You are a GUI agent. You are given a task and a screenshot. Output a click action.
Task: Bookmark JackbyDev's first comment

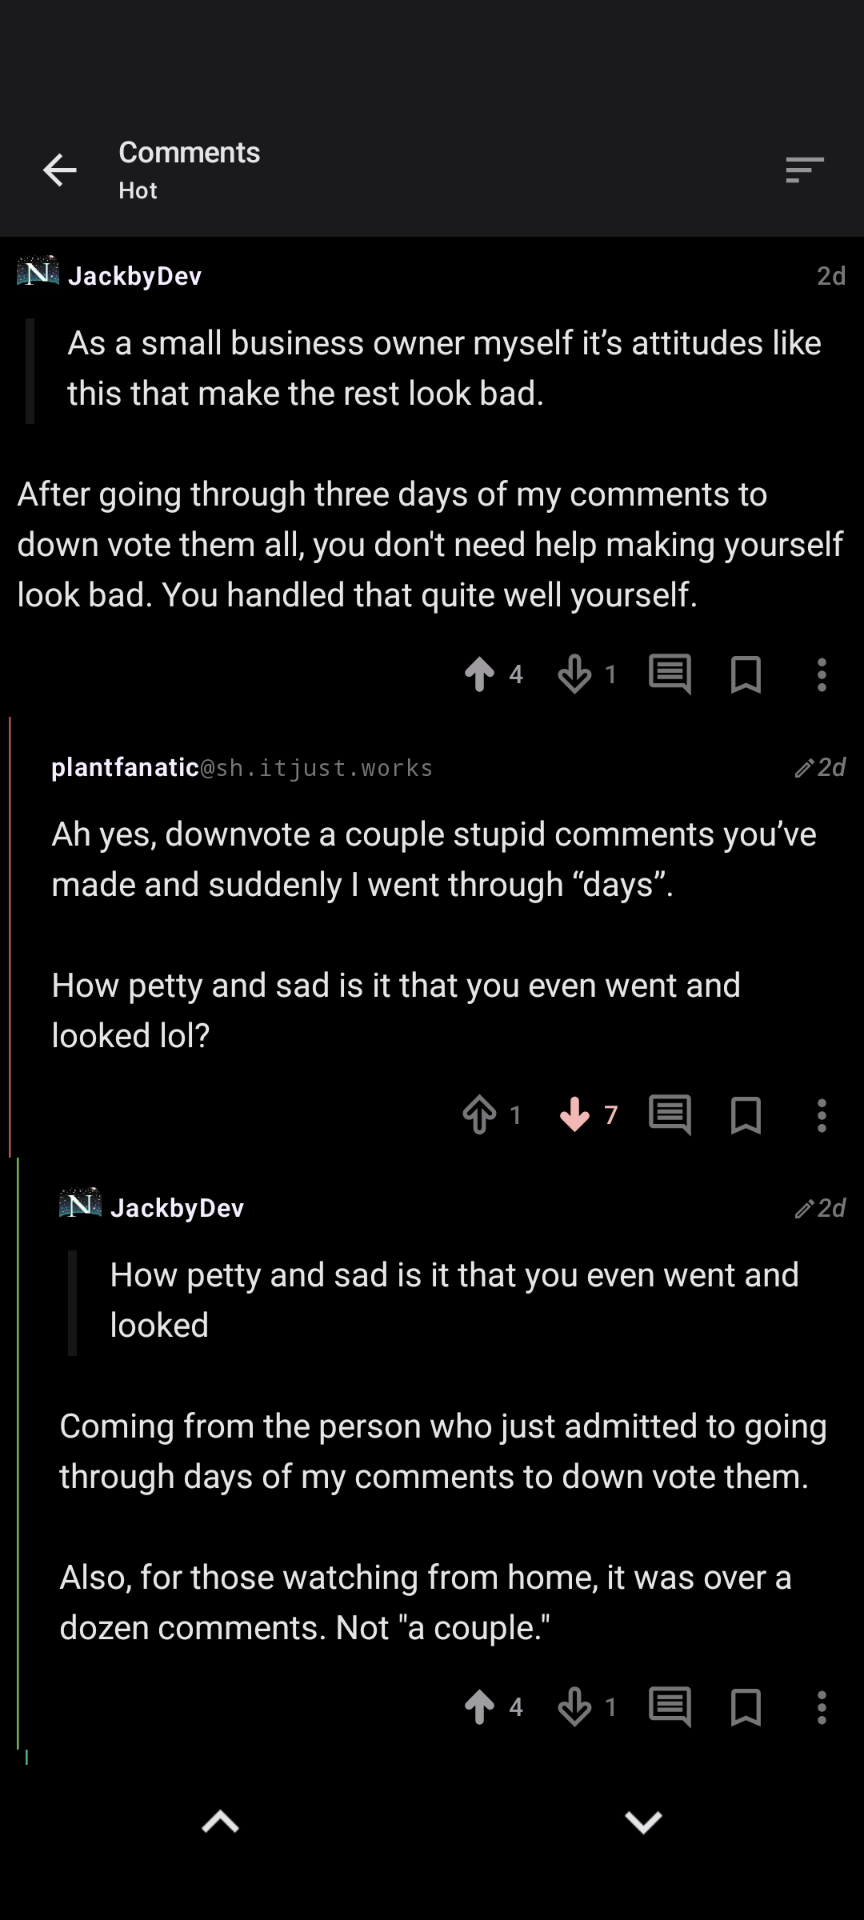[x=746, y=674]
